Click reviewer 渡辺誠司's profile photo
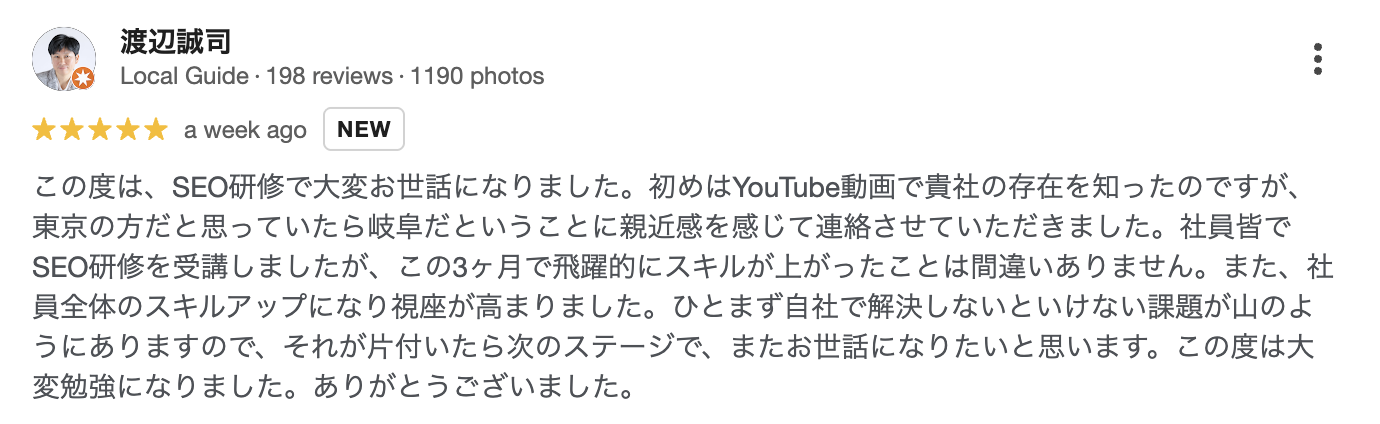The width and height of the screenshot is (1380, 424). click(x=65, y=59)
